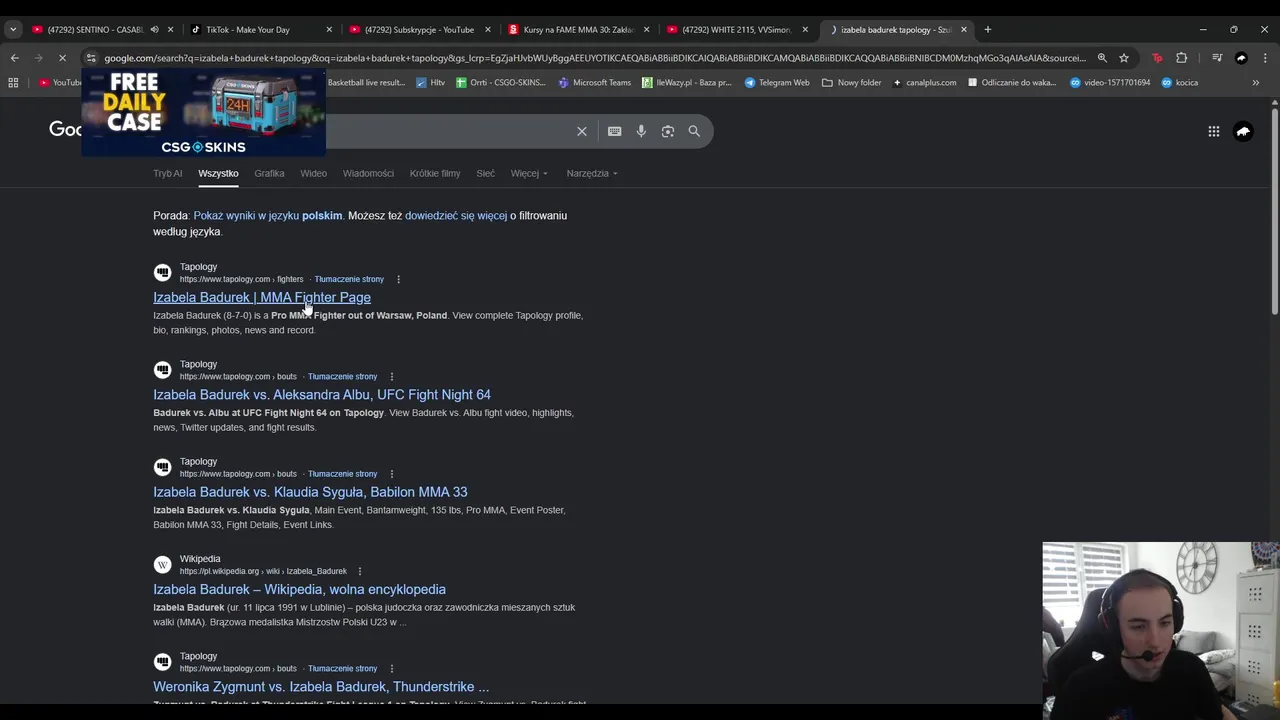Open more options for Badurek vs. Albu result

(x=391, y=377)
